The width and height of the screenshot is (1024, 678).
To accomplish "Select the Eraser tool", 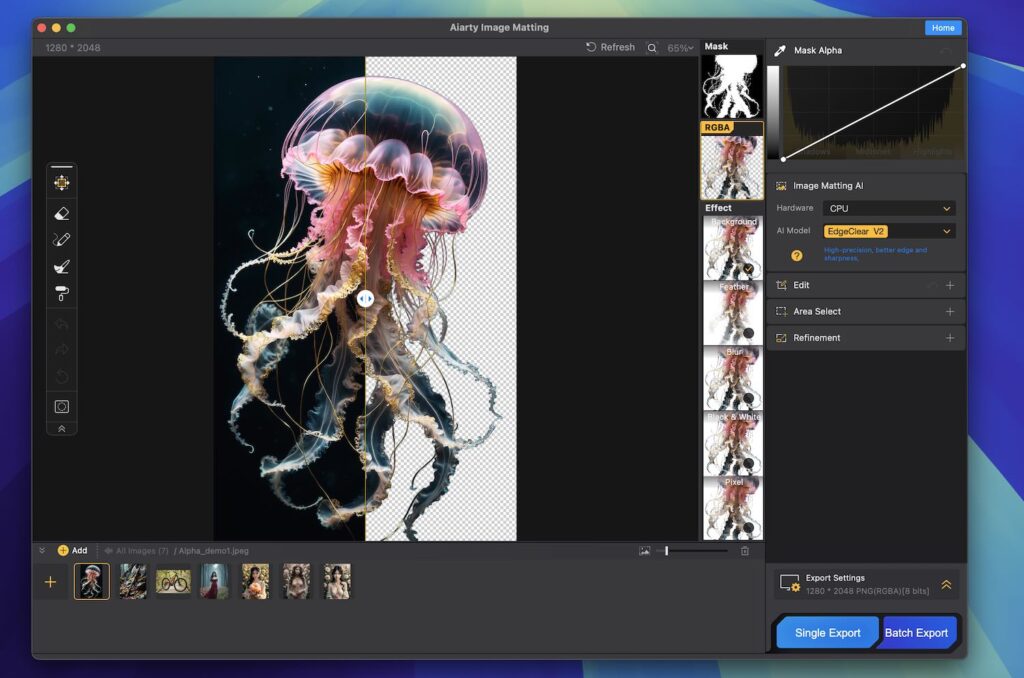I will click(x=61, y=213).
